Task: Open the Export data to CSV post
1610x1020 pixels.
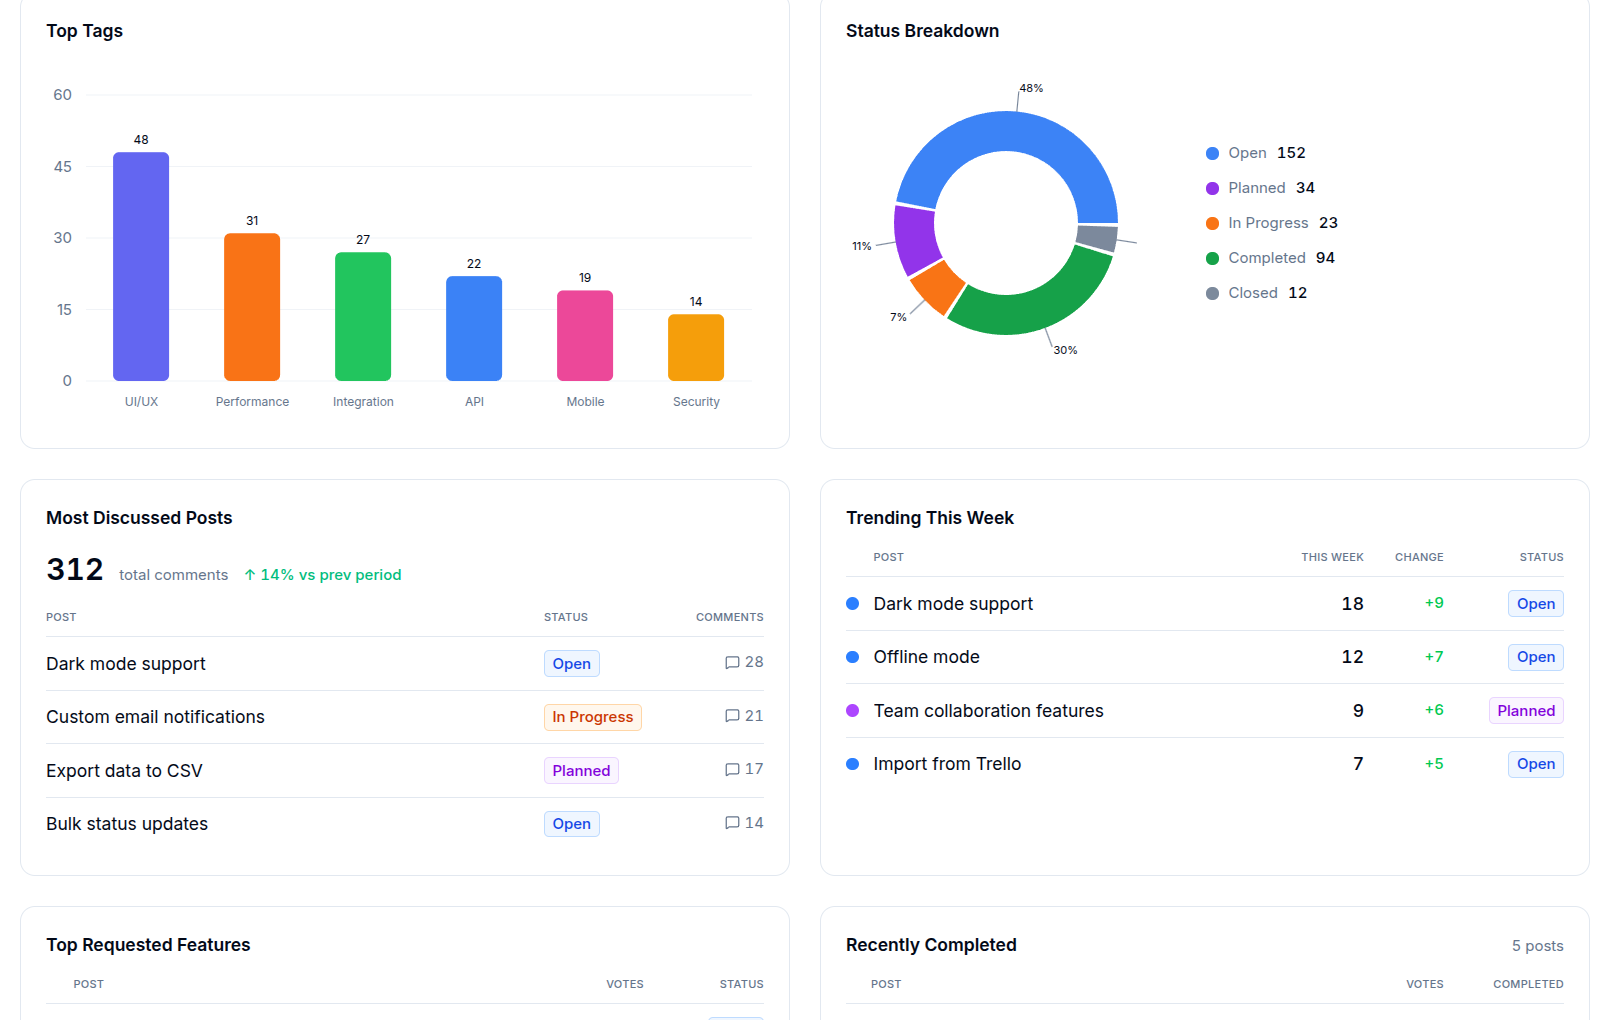Action: 124,771
